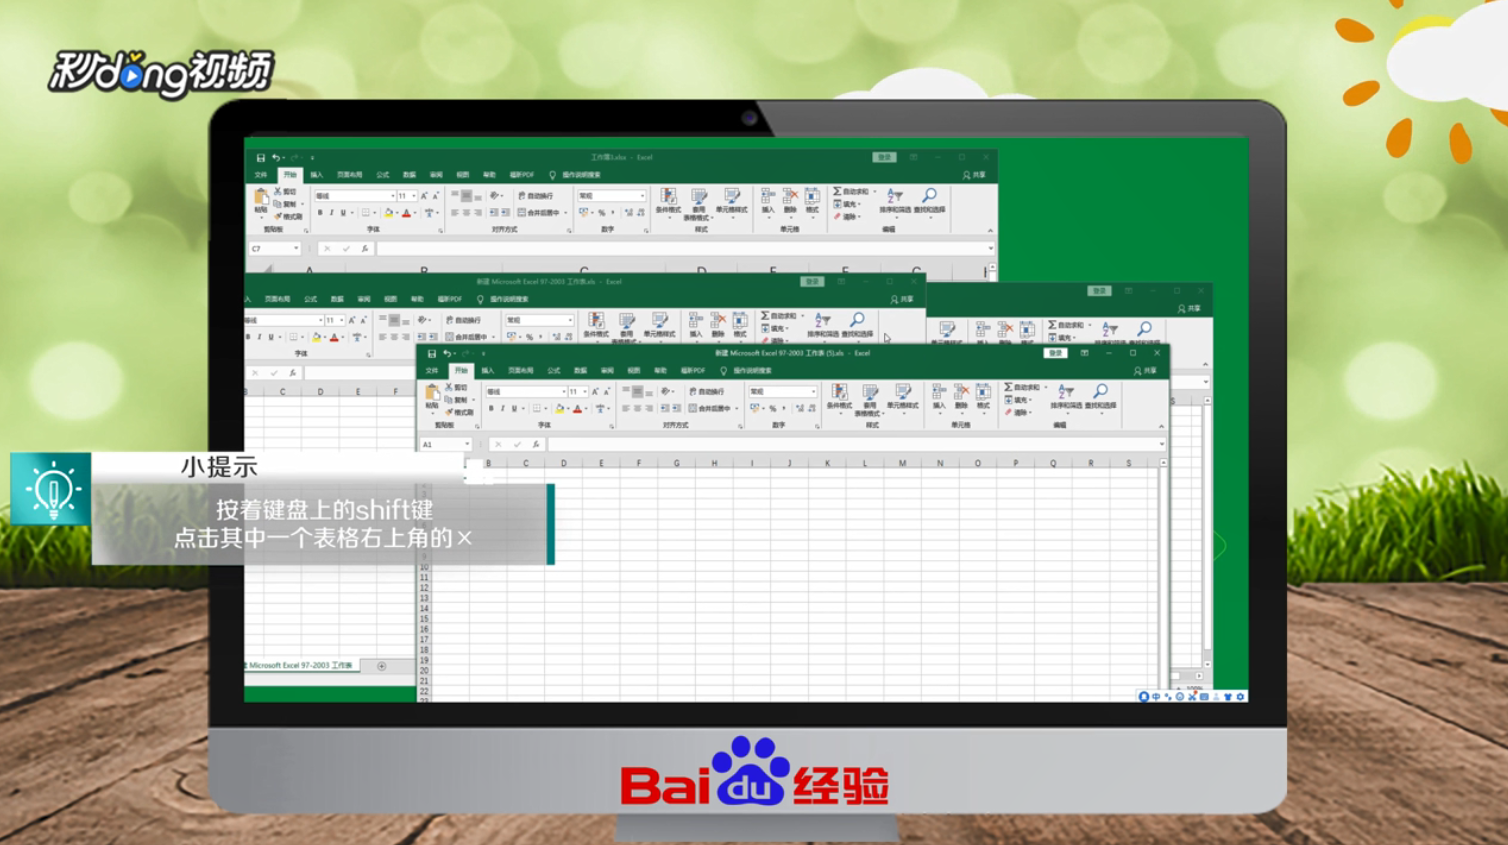Screen dimensions: 1508x845
Task: Click Save icon in front Excel window
Action: (432, 354)
